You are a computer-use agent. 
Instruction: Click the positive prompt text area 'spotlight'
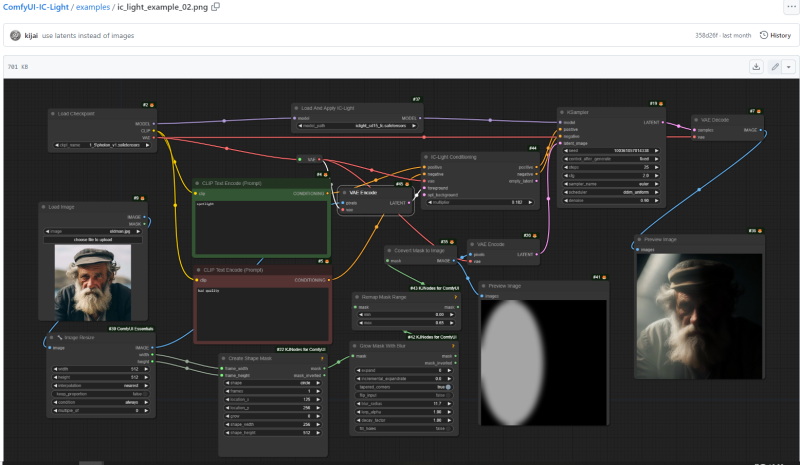pos(261,227)
